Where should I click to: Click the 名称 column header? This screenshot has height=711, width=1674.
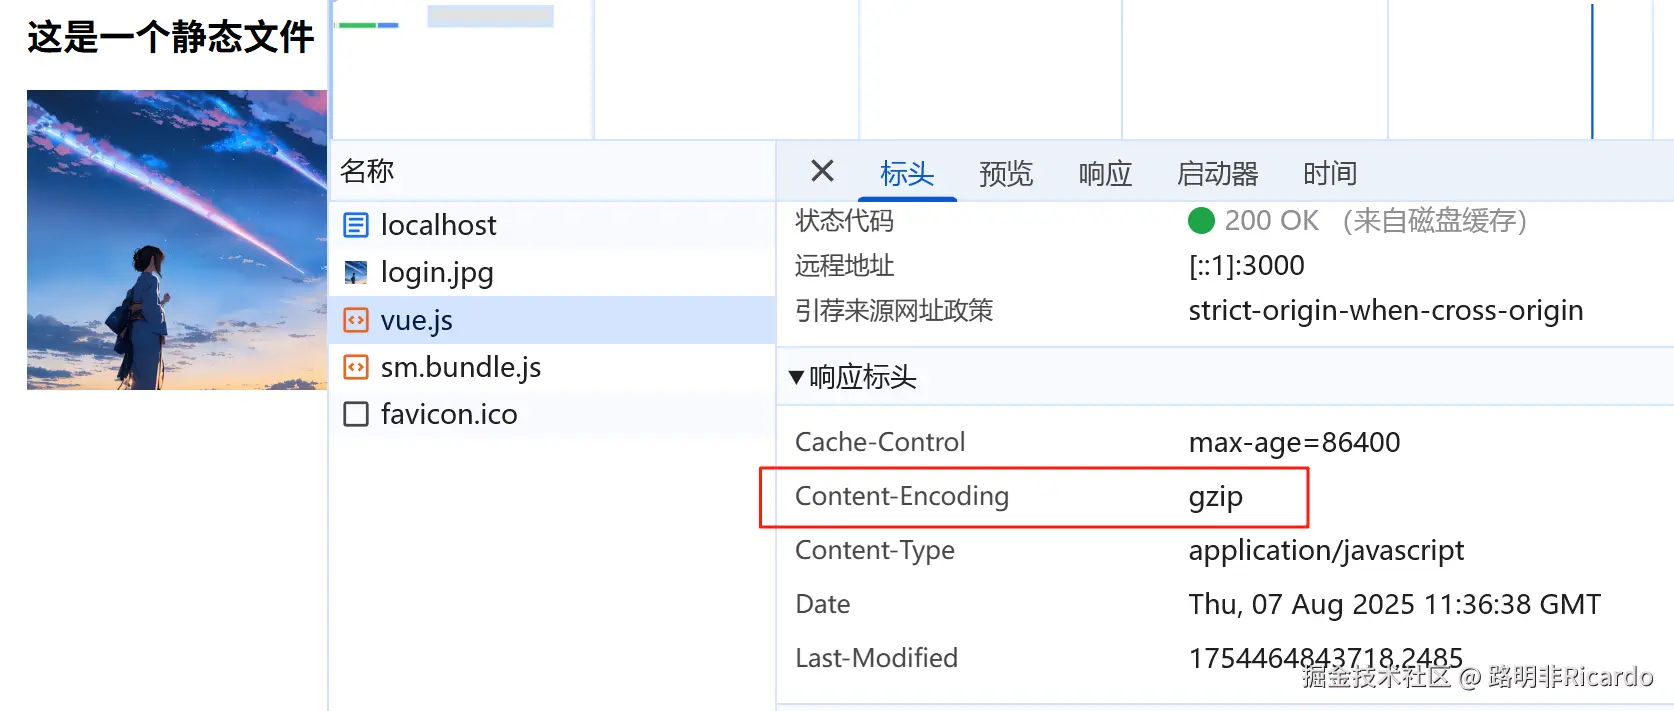pyautogui.click(x=367, y=171)
